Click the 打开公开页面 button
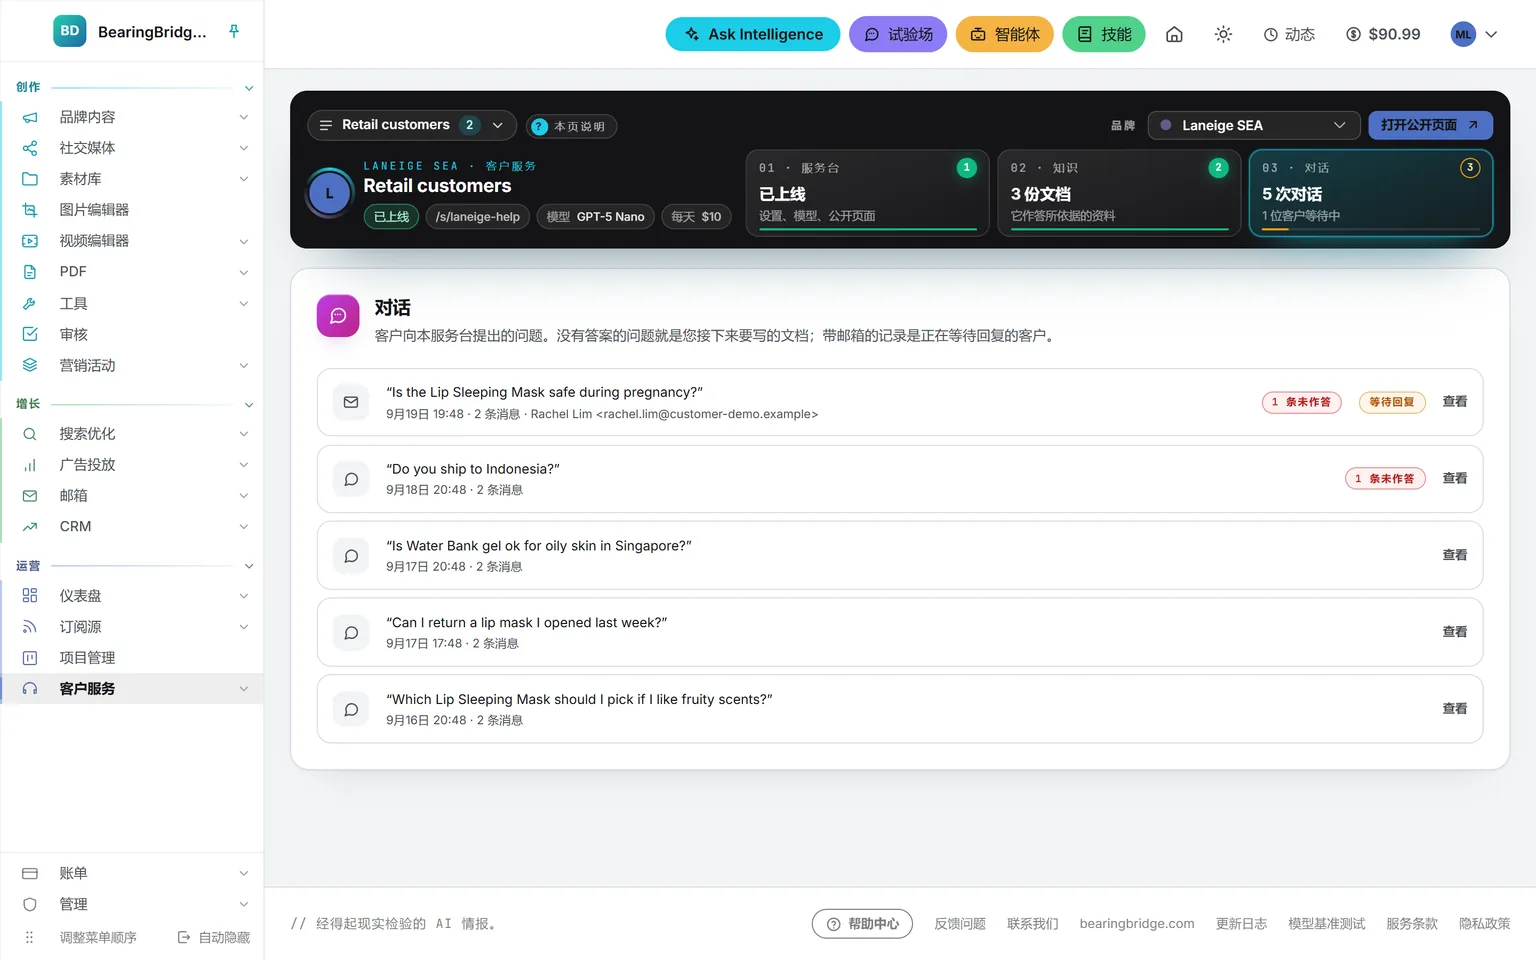 1430,125
